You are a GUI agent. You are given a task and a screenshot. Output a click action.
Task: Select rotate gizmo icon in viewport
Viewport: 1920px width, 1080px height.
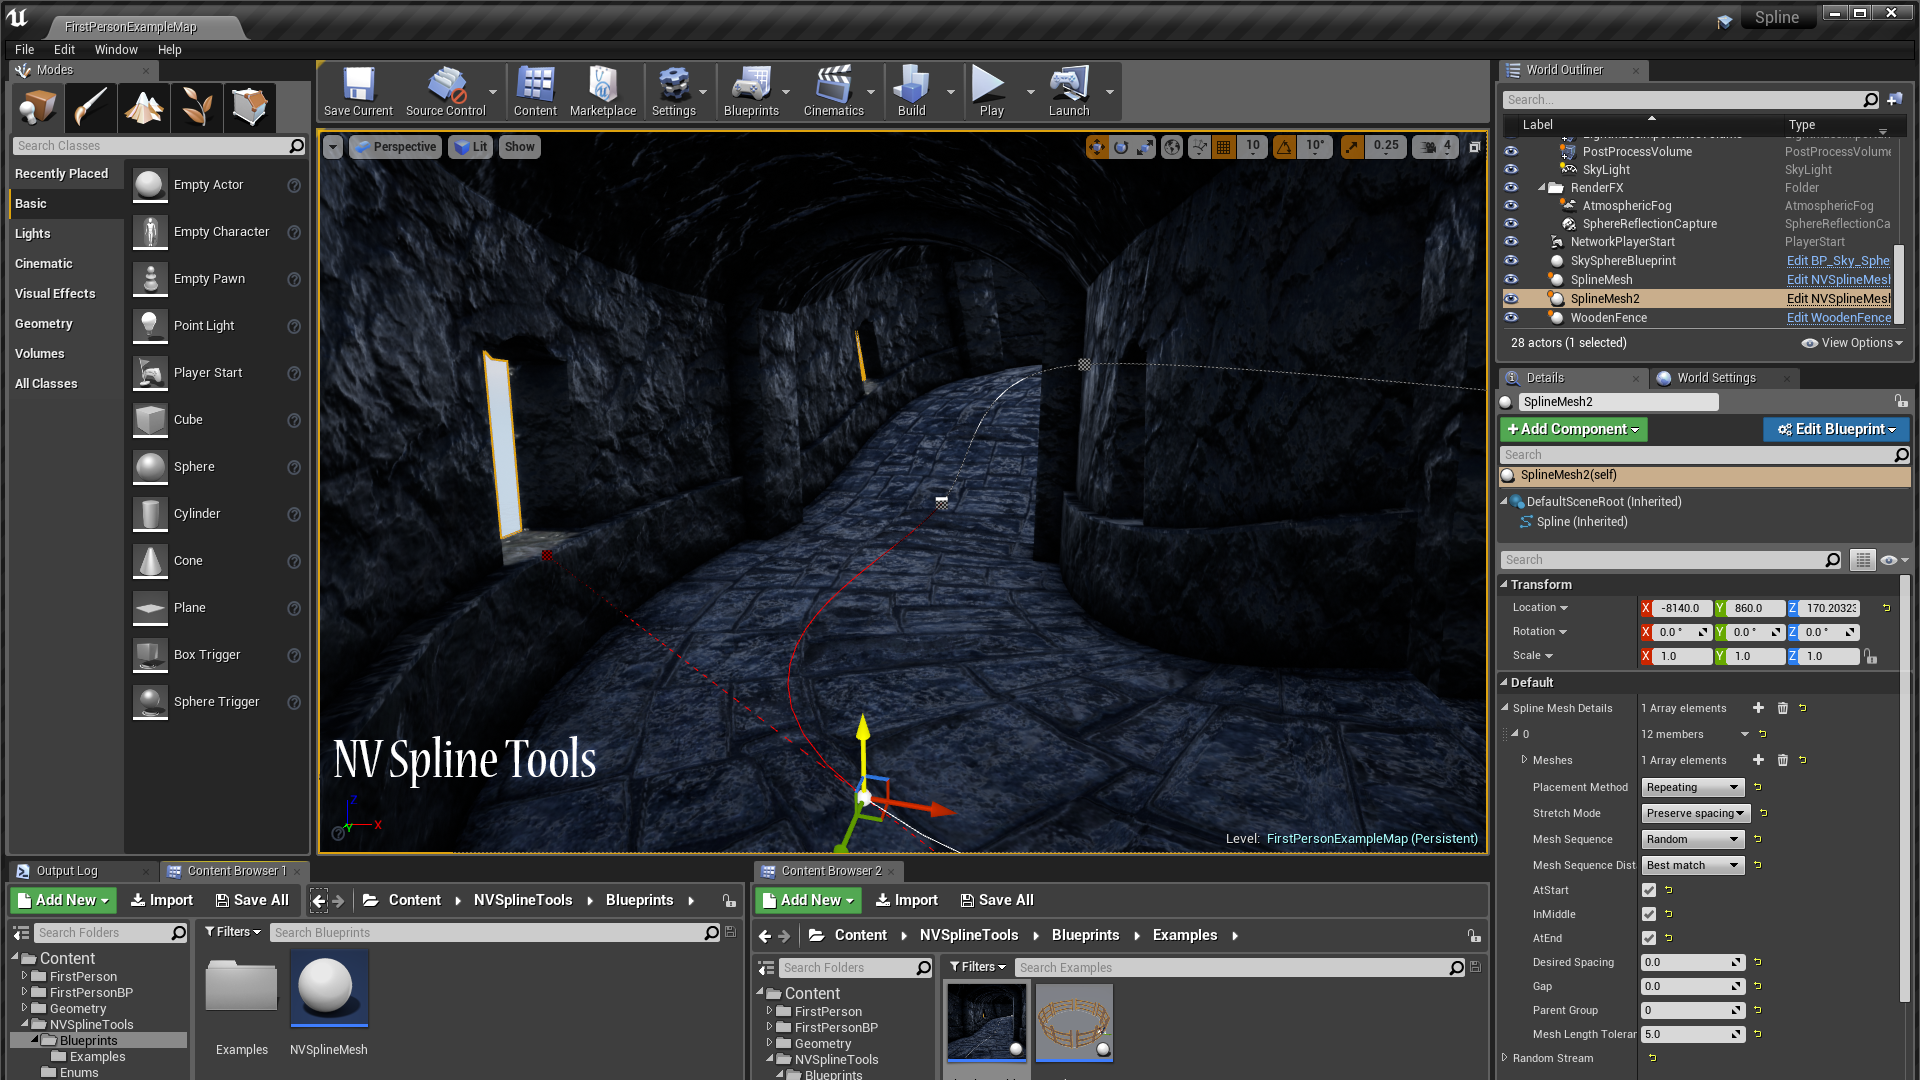(x=1121, y=147)
